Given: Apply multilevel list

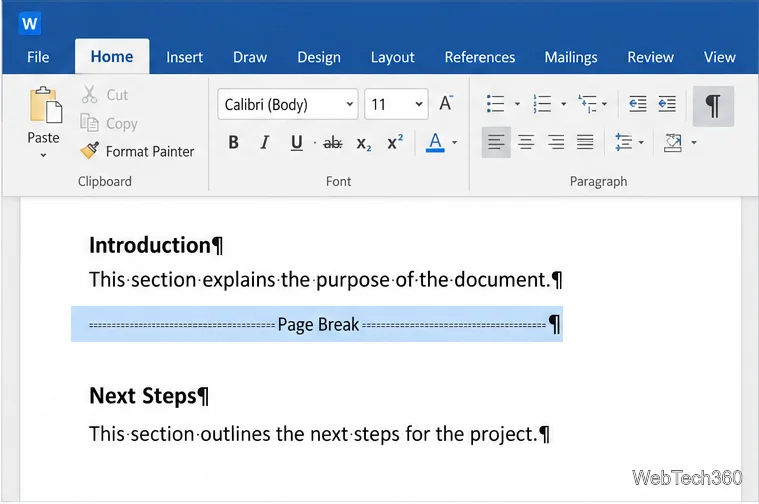Looking at the screenshot, I should 587,104.
